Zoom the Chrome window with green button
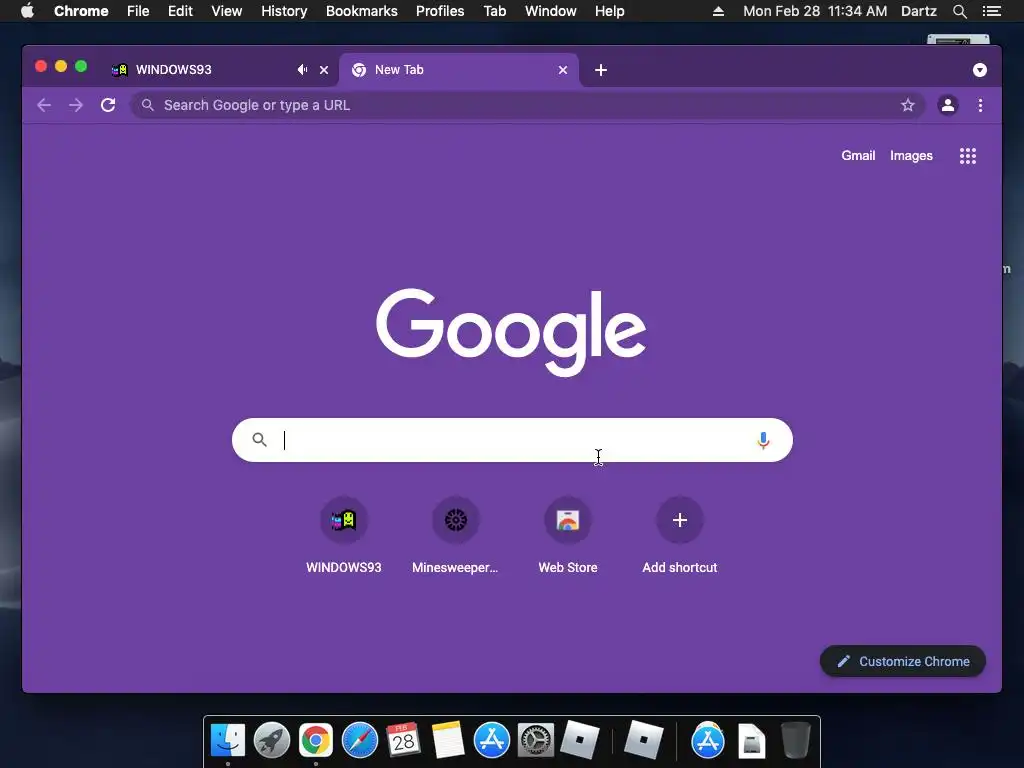The image size is (1024, 768). [81, 66]
